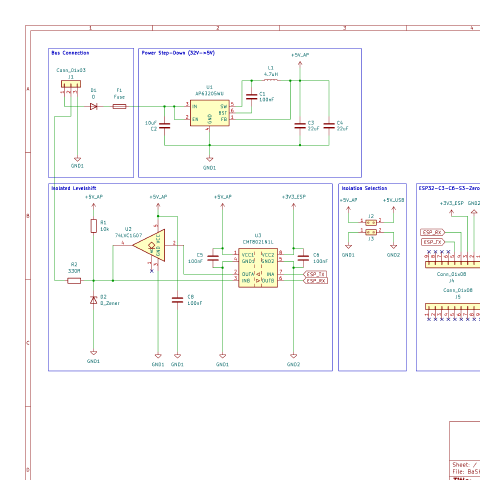This screenshot has height=480, width=480.
Task: Select the J2 jumper in Isolation Selection
Action: [x=371, y=222]
